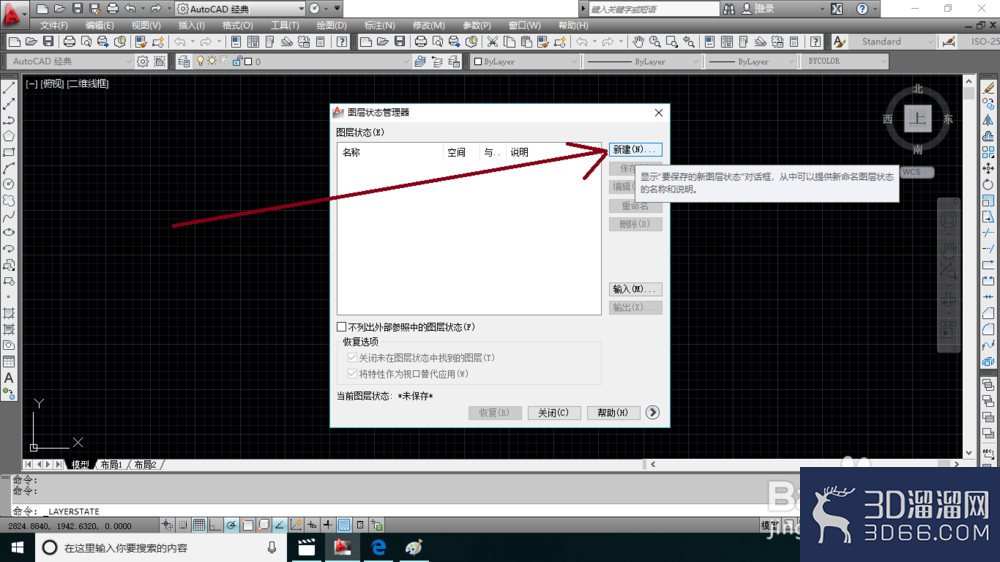The height and width of the screenshot is (562, 1000).
Task: Open the Layer Properties Manager icon
Action: pyautogui.click(x=184, y=61)
